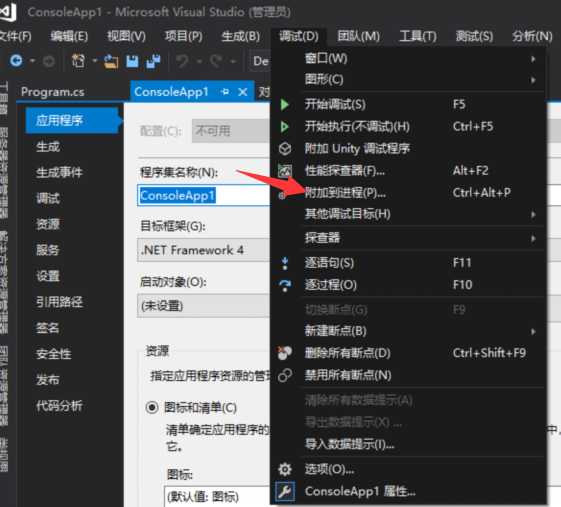Open the 配置 不可用 dropdown
Viewport: 561px width, 507px height.
pos(231,131)
